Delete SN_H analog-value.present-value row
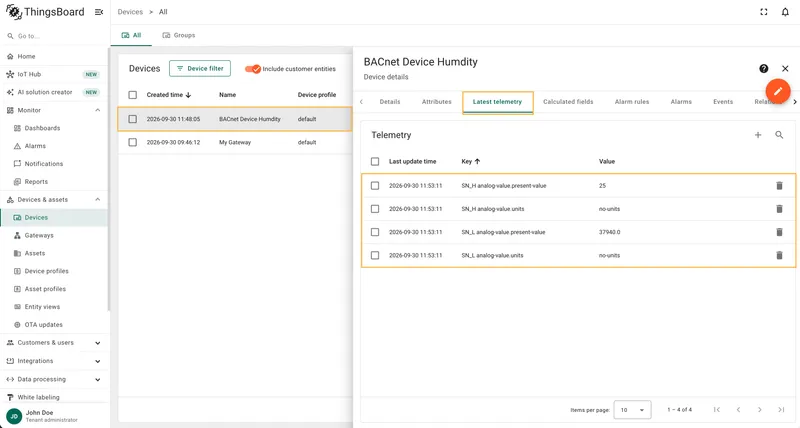 point(779,186)
